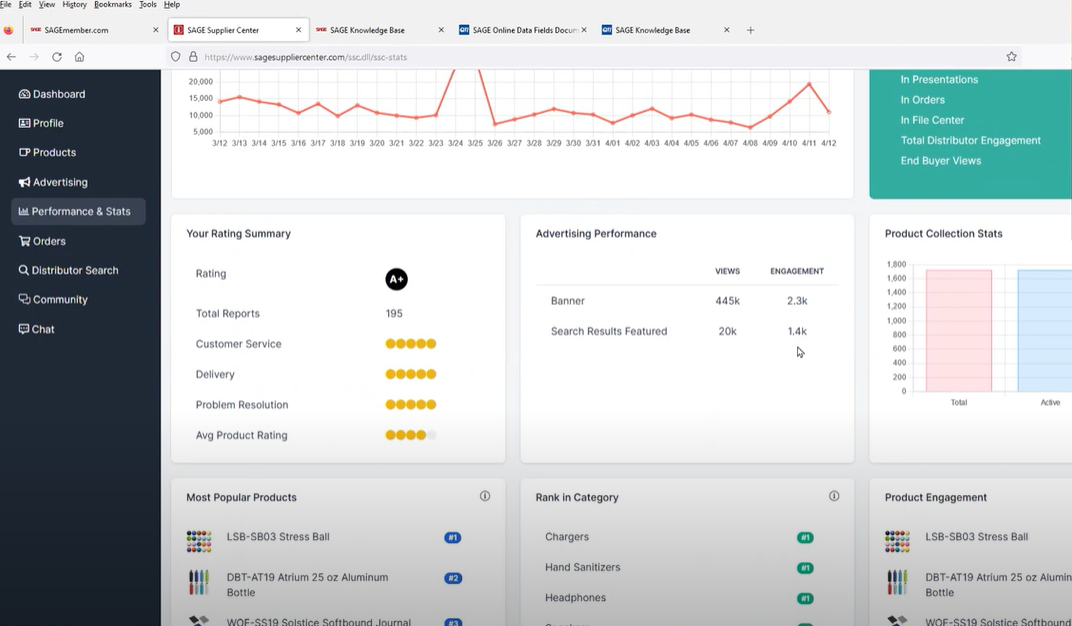Click the #2 badge for Atrium Bottle
Viewport: 1072px width, 626px height.
pyautogui.click(x=453, y=578)
